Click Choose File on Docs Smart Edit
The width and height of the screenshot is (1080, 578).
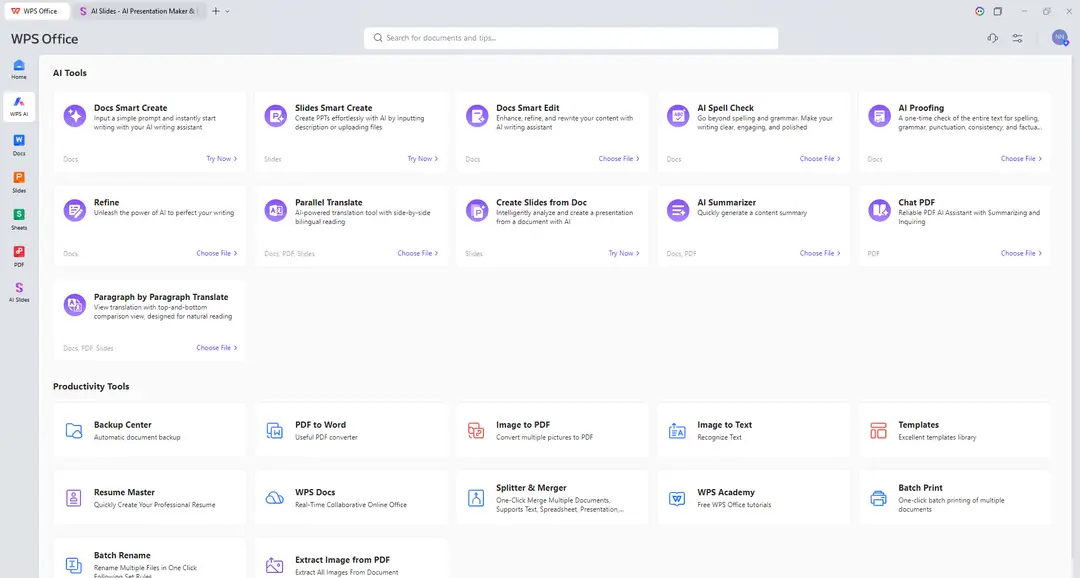[x=619, y=158]
